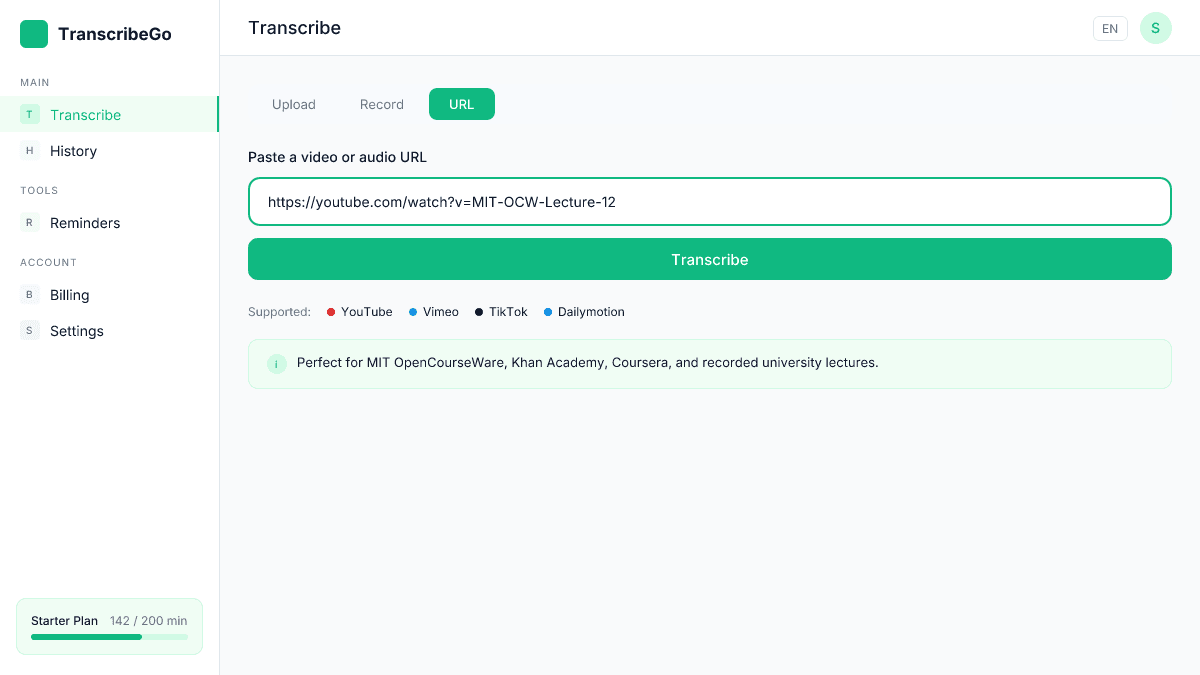The width and height of the screenshot is (1200, 675).
Task: Open the user profile avatar
Action: (1155, 28)
